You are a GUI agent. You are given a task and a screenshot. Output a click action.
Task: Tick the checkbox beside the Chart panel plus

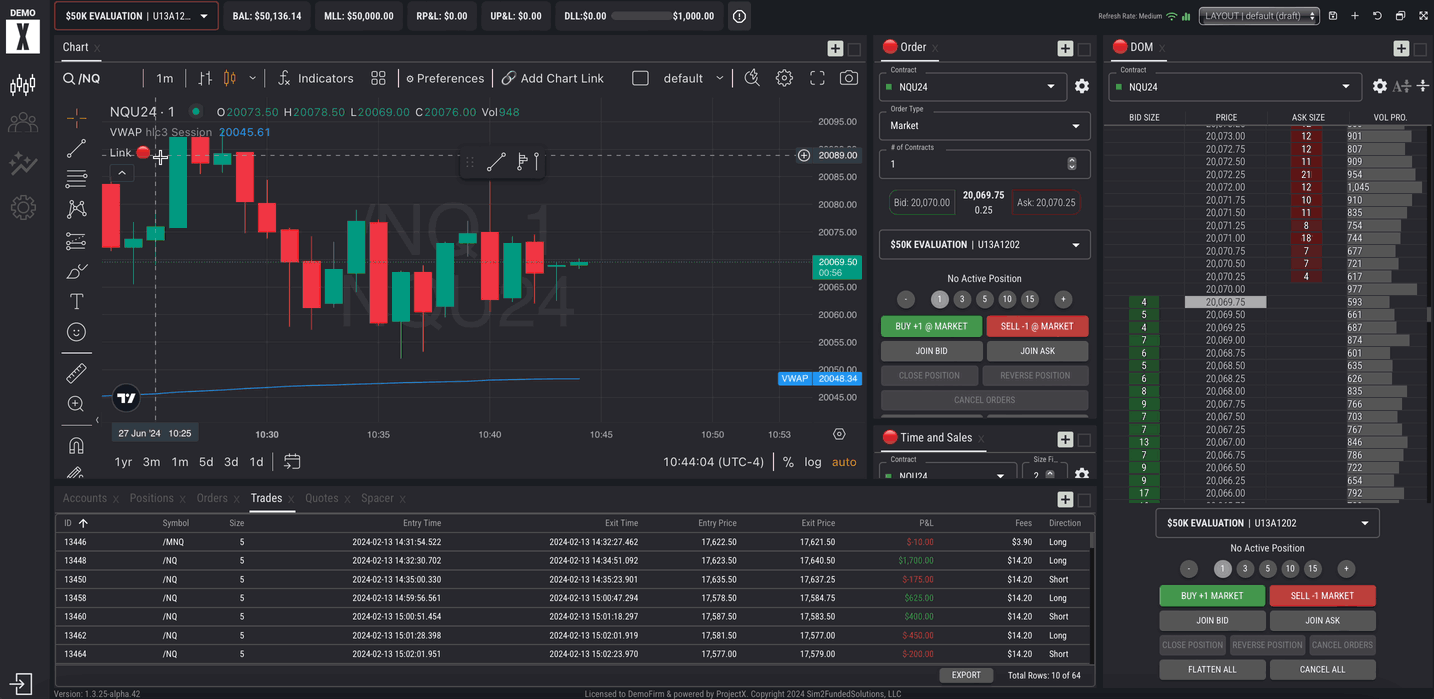[x=854, y=49]
